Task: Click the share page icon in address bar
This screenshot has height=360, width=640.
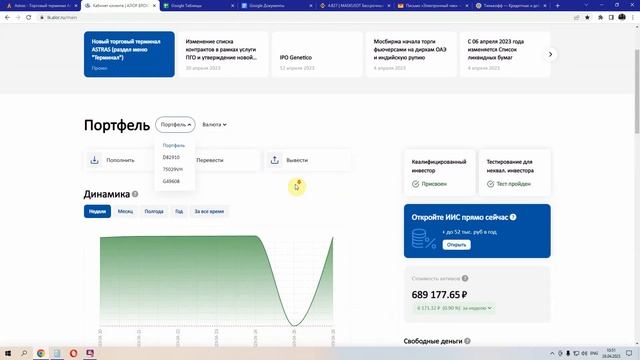Action: (576, 18)
